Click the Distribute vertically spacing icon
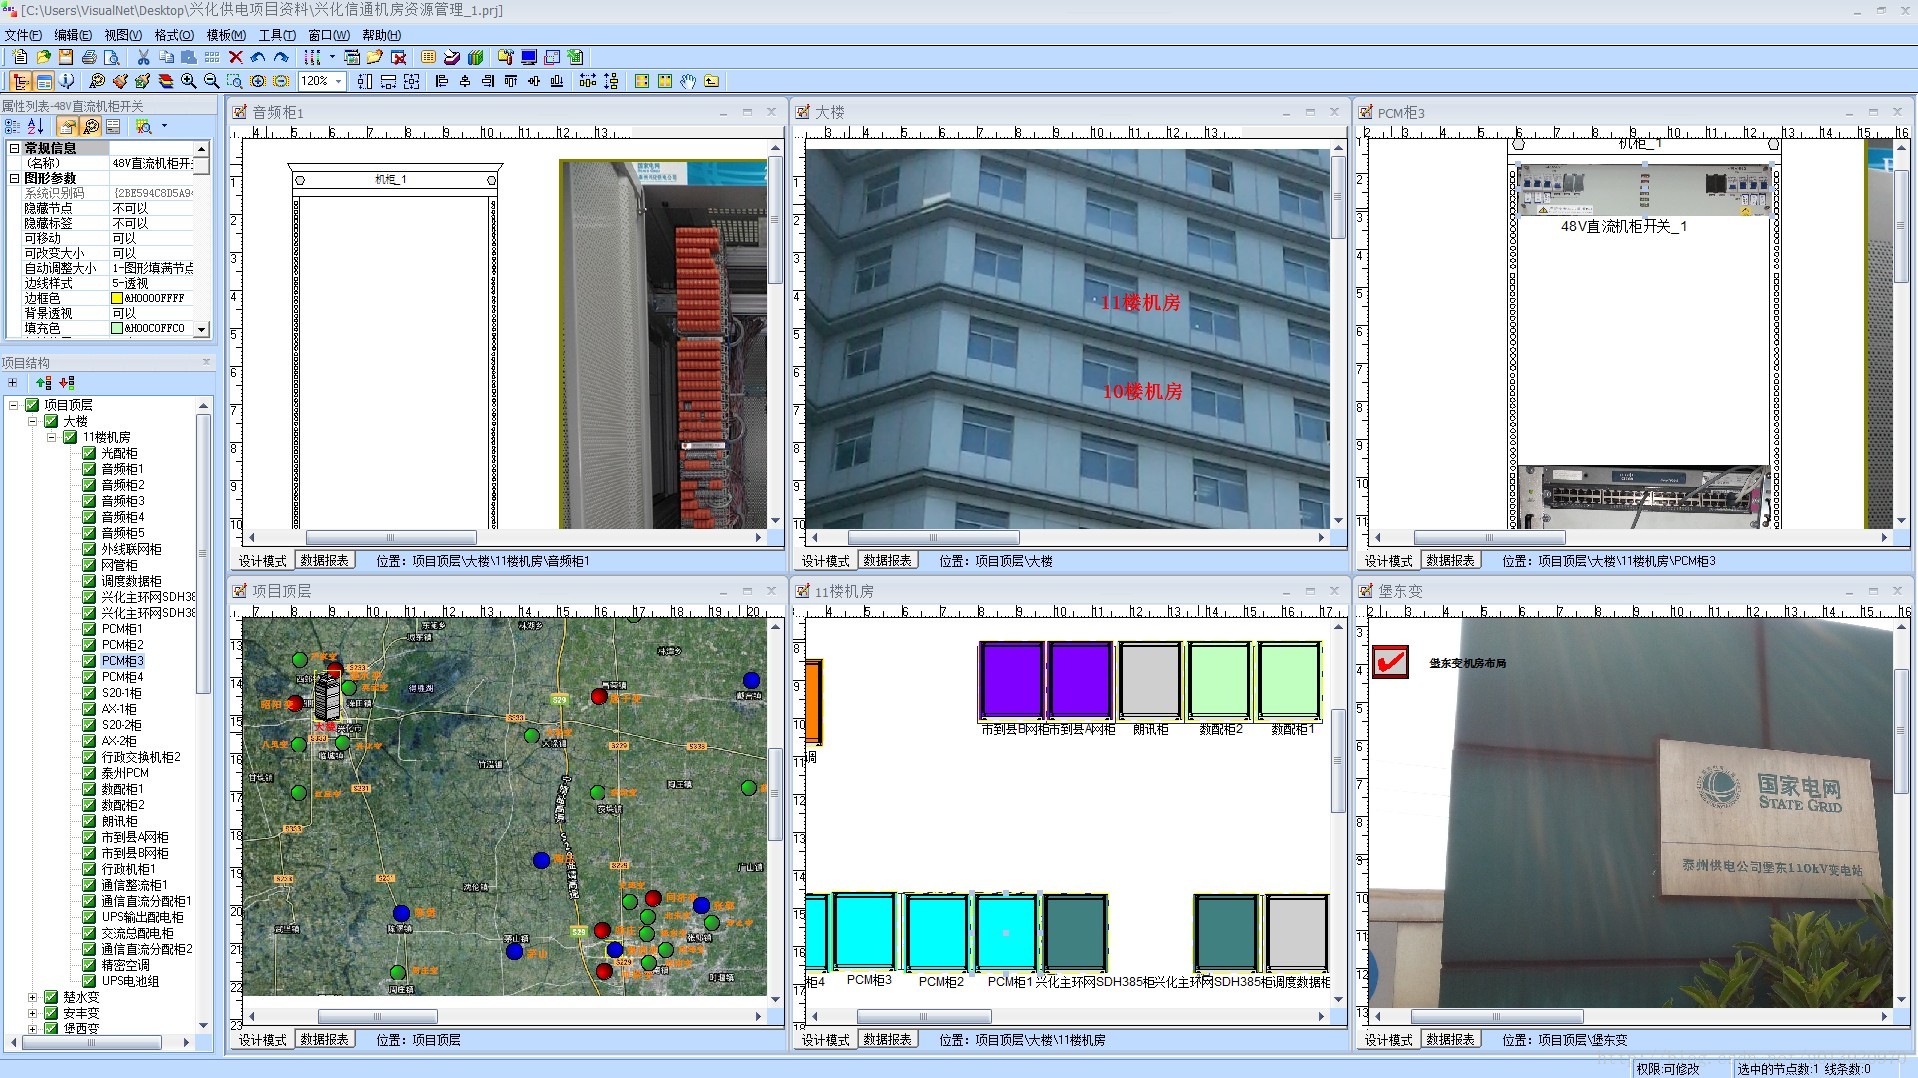Viewport: 1918px width, 1078px height. pyautogui.click(x=611, y=81)
